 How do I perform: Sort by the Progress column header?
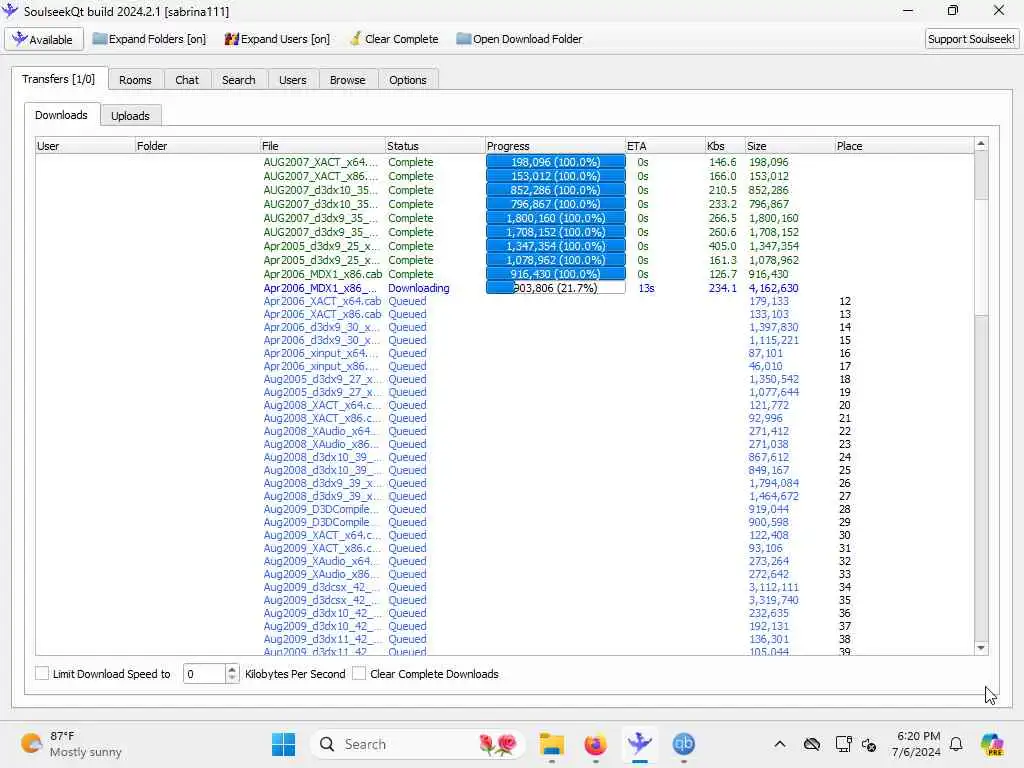pyautogui.click(x=555, y=146)
